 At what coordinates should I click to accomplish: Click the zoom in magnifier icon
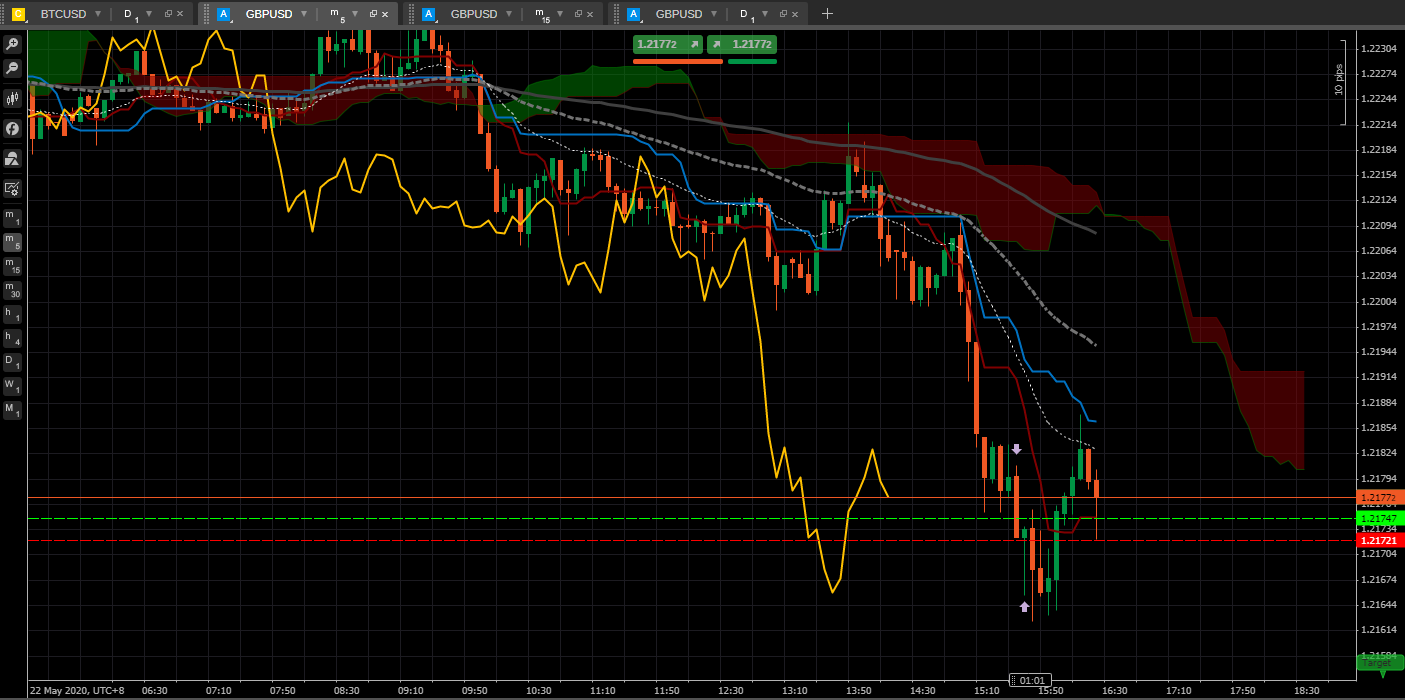13,45
